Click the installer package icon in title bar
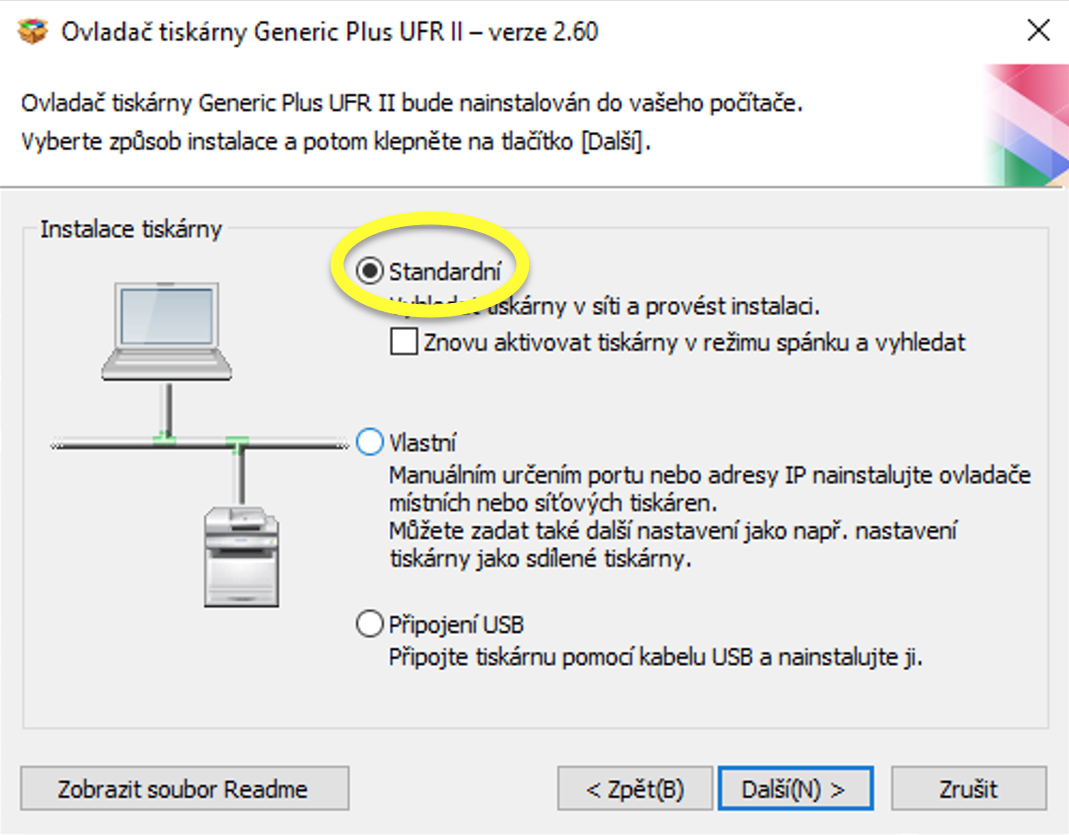Image resolution: width=1069 pixels, height=835 pixels. click(33, 32)
